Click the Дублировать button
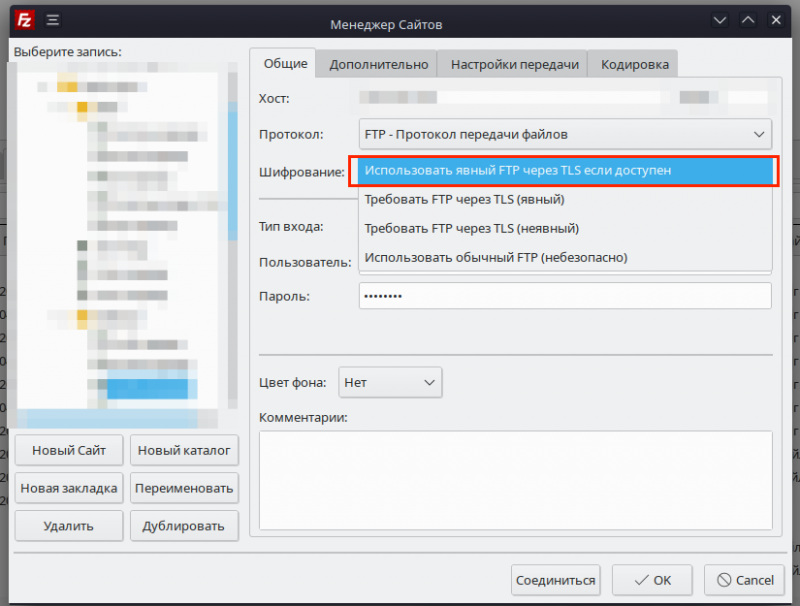Image resolution: width=800 pixels, height=606 pixels. point(184,526)
